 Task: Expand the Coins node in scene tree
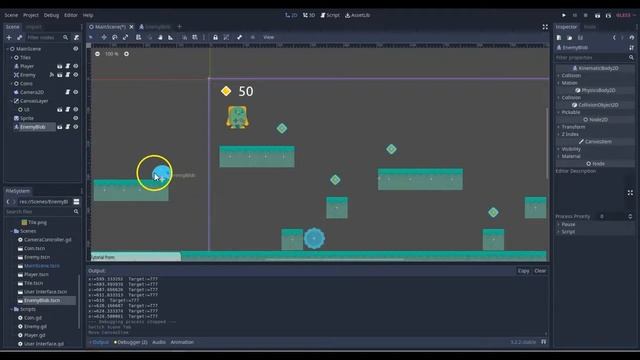(x=11, y=84)
